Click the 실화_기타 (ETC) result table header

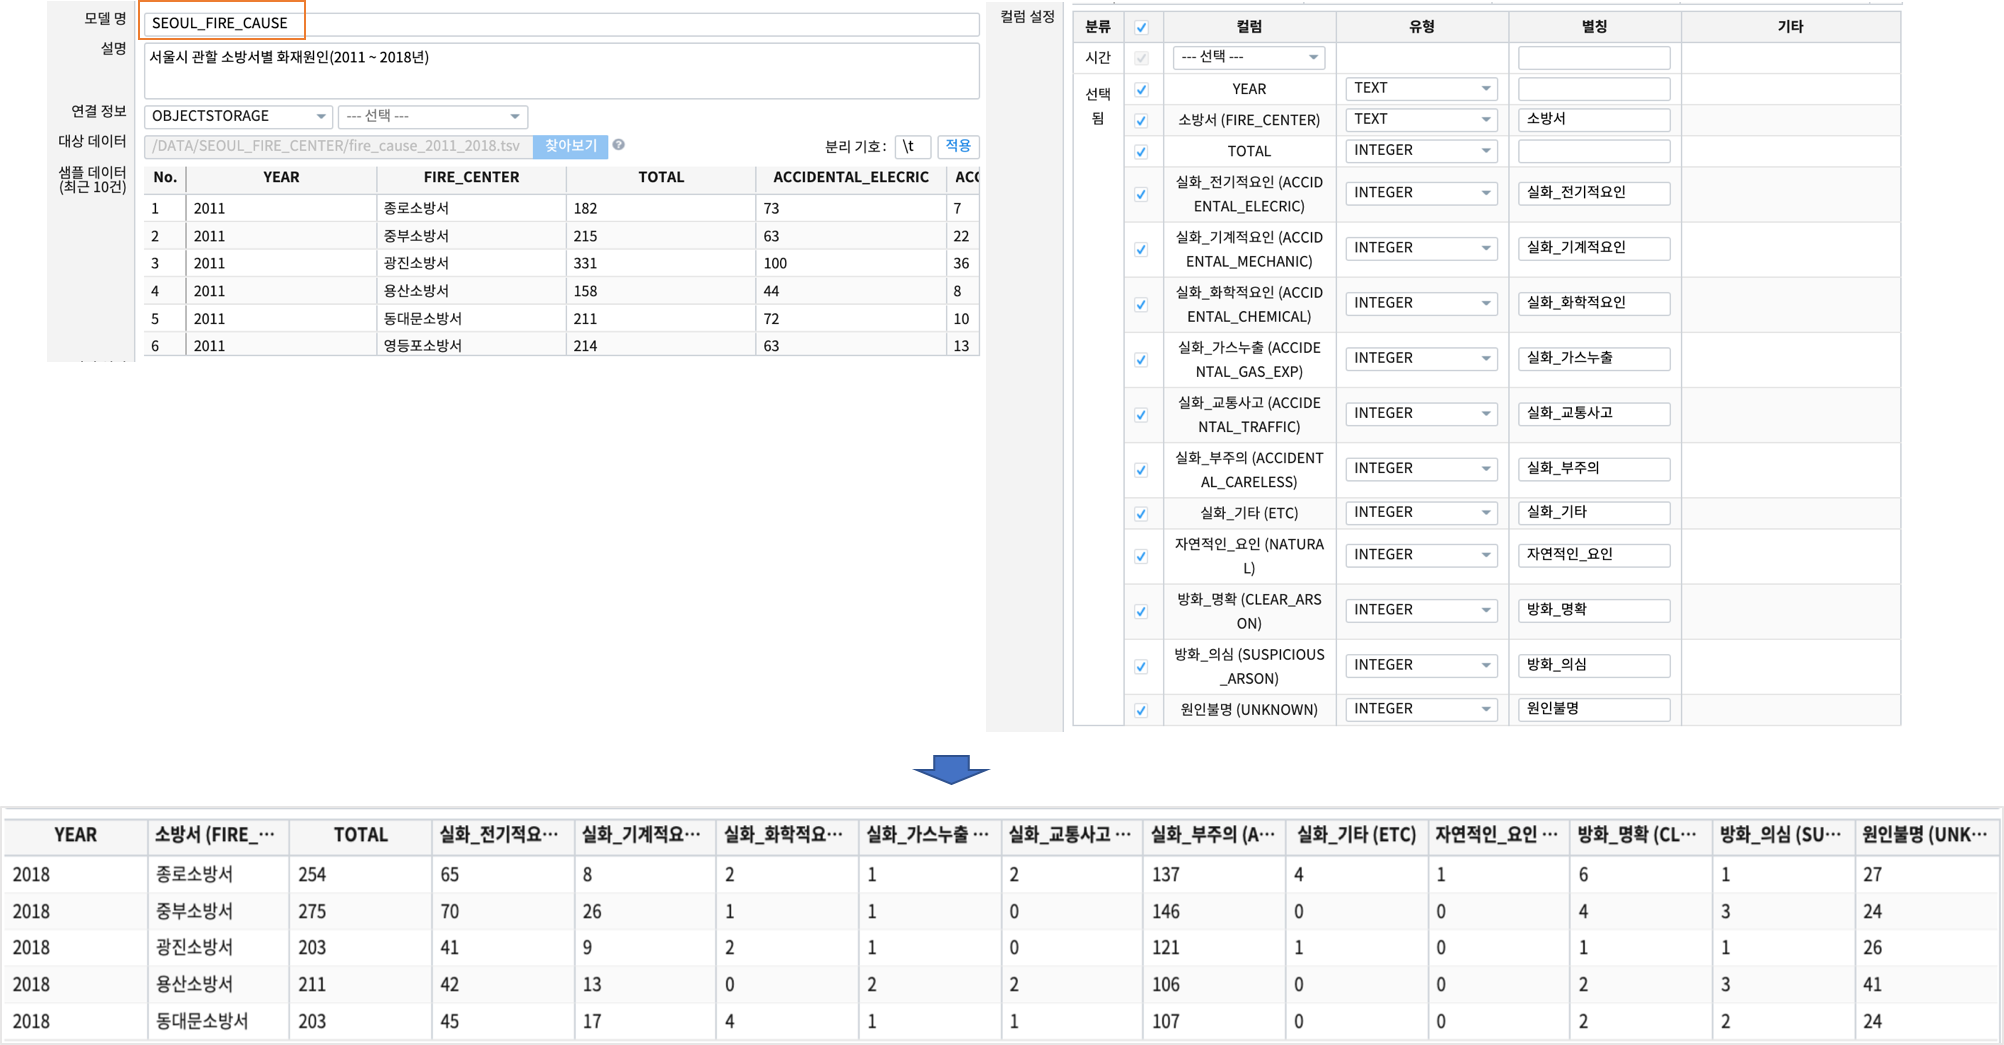pos(1356,835)
